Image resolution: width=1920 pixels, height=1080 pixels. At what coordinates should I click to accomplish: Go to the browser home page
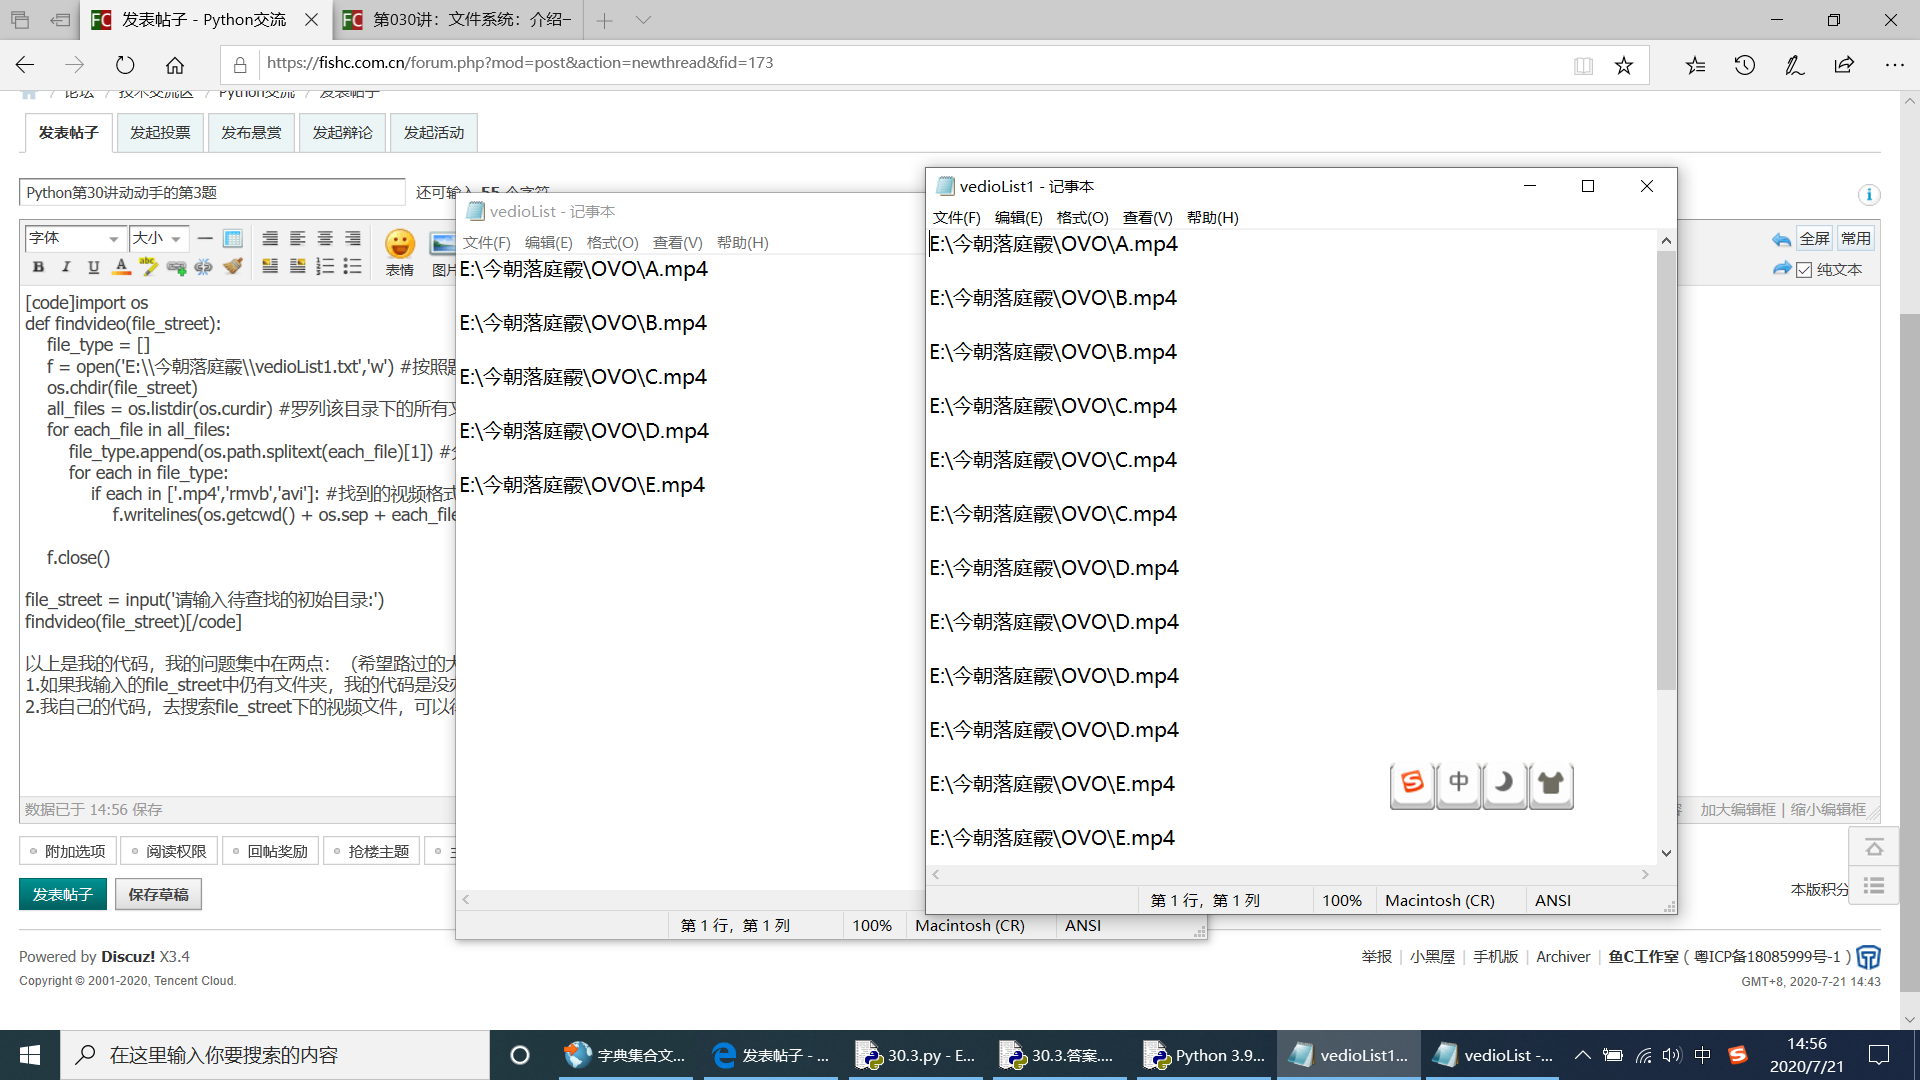(175, 65)
